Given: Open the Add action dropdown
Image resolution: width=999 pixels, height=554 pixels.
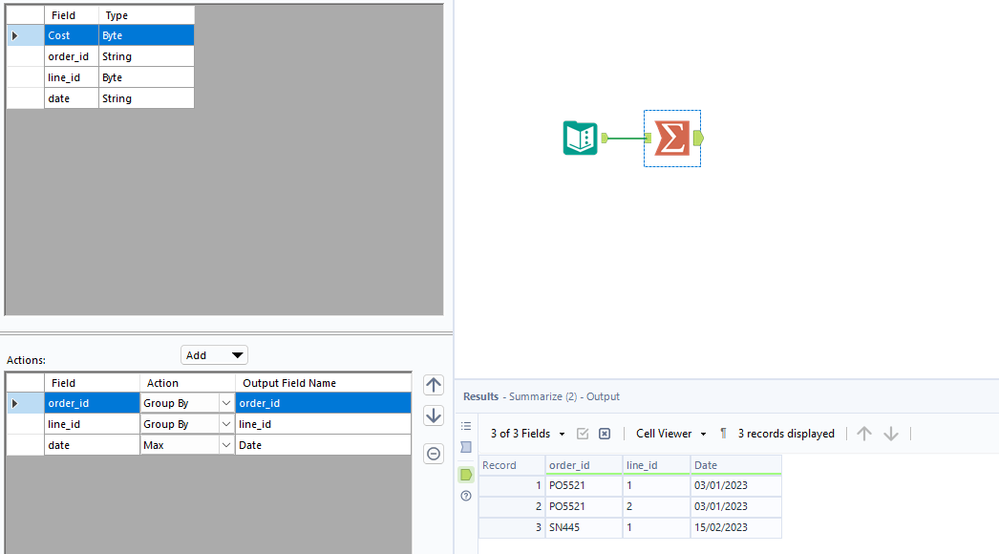Looking at the screenshot, I should [x=214, y=355].
